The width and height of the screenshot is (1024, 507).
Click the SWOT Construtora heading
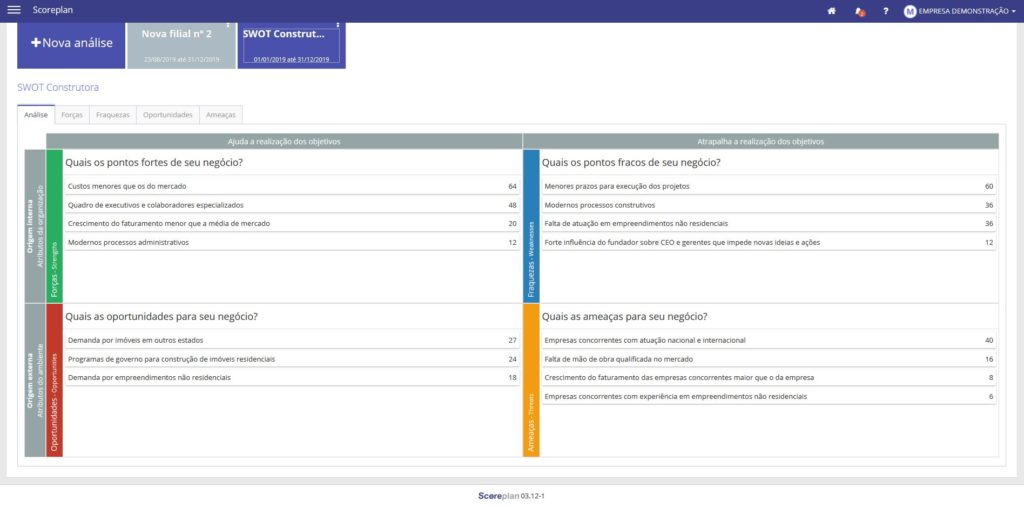coord(58,88)
